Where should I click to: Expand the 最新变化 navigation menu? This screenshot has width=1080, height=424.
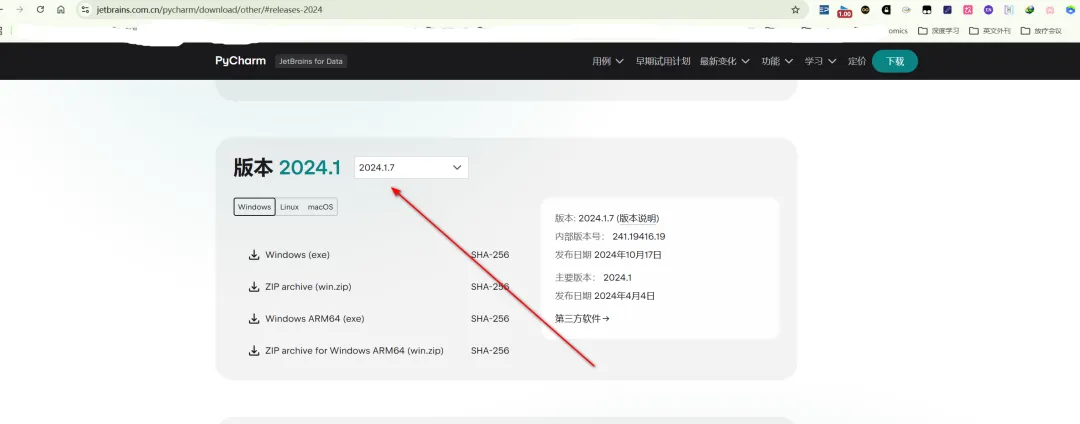pyautogui.click(x=725, y=61)
